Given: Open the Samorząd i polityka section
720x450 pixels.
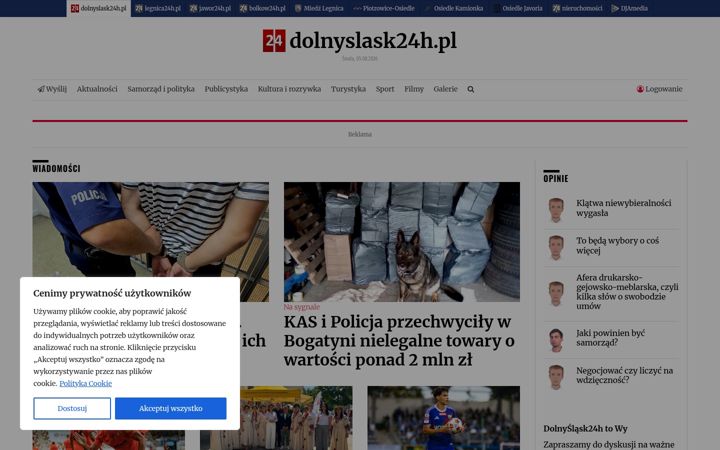Looking at the screenshot, I should (161, 89).
